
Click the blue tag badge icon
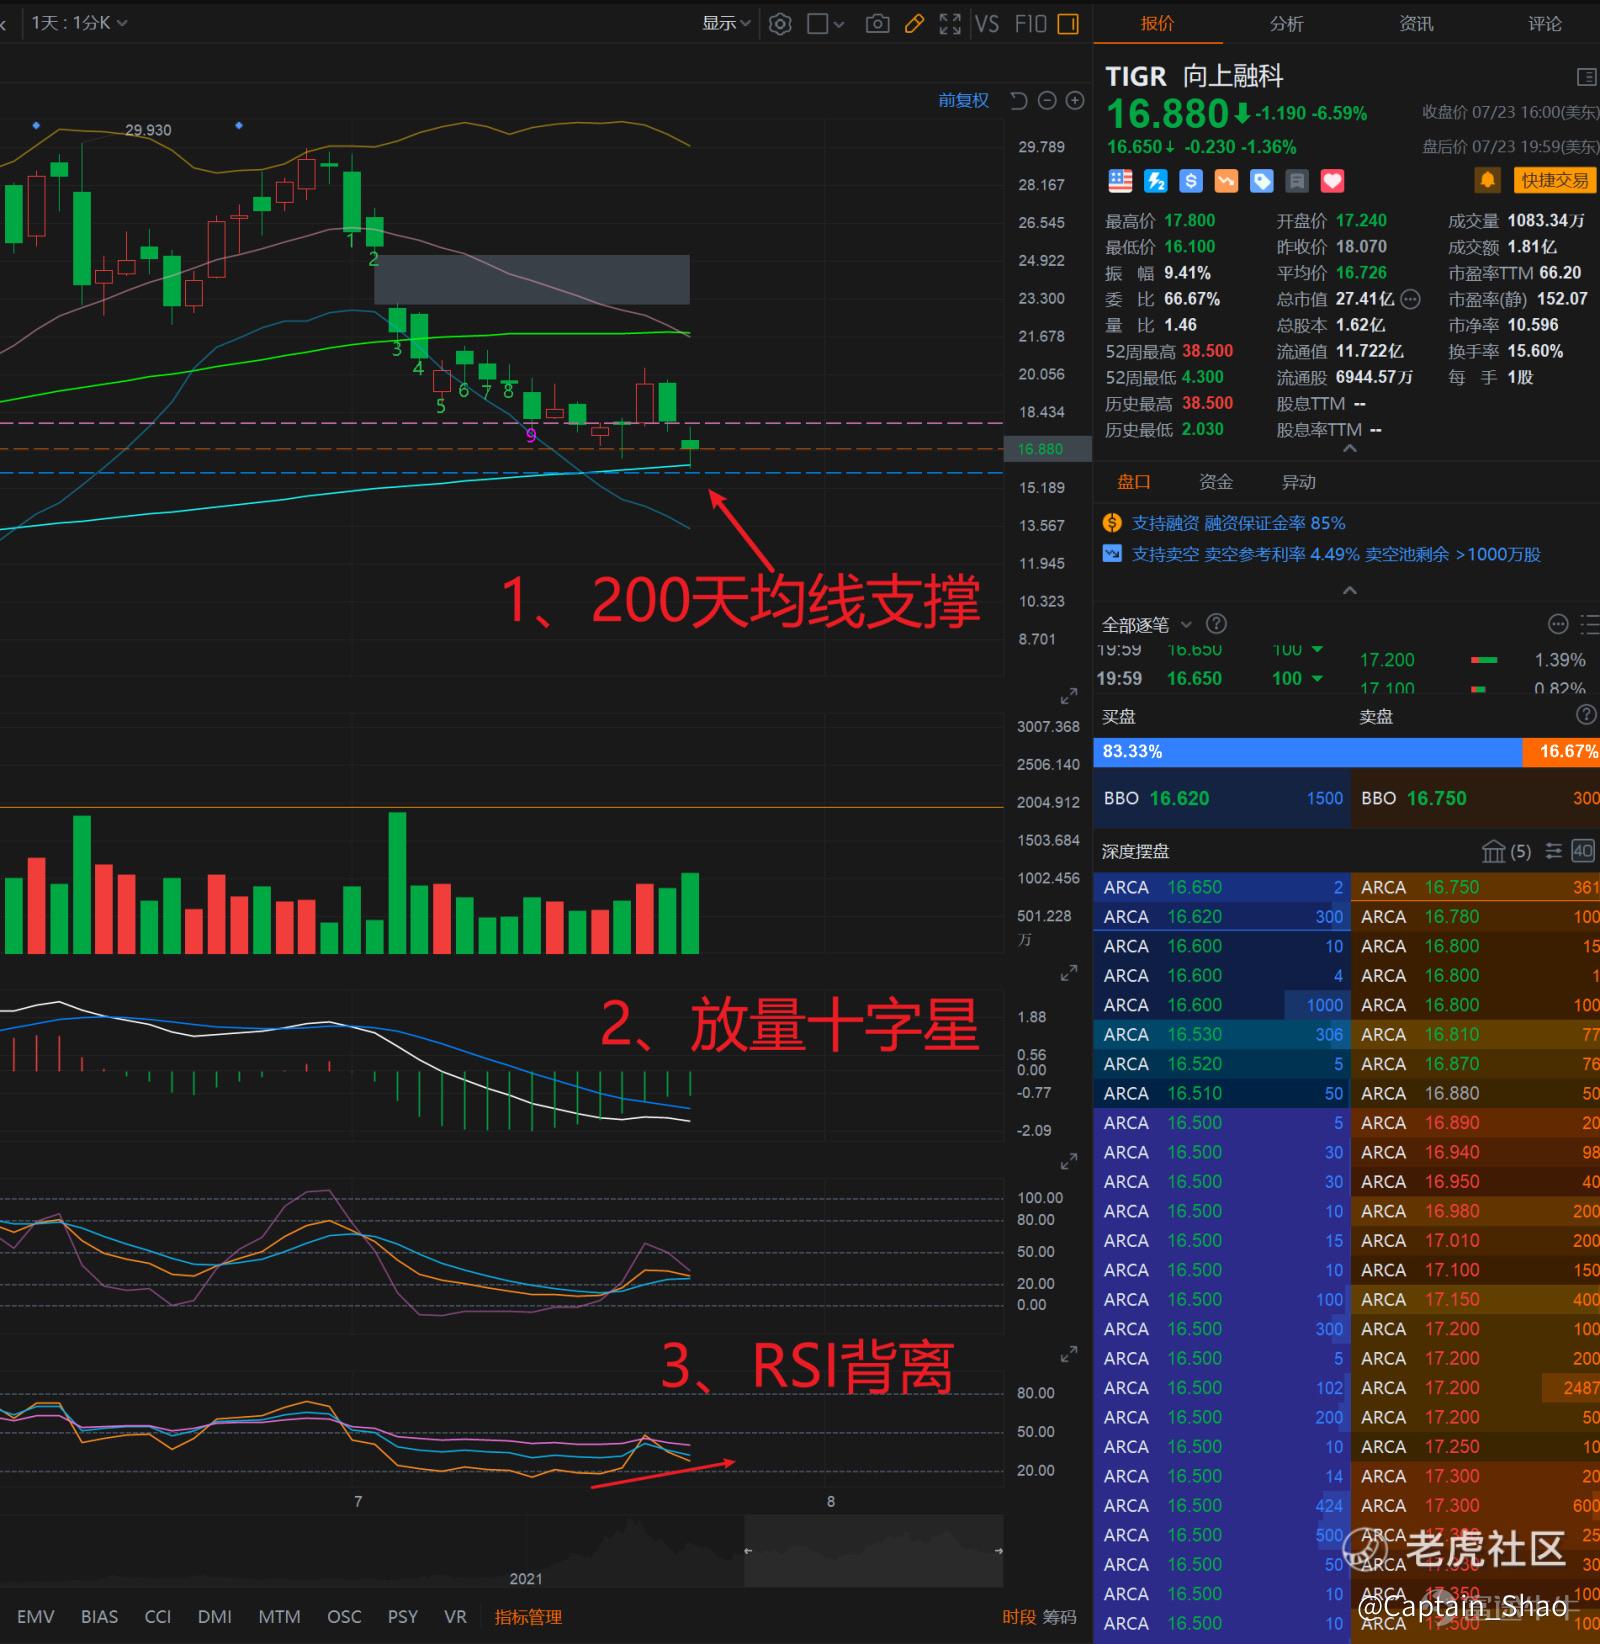click(x=1261, y=181)
